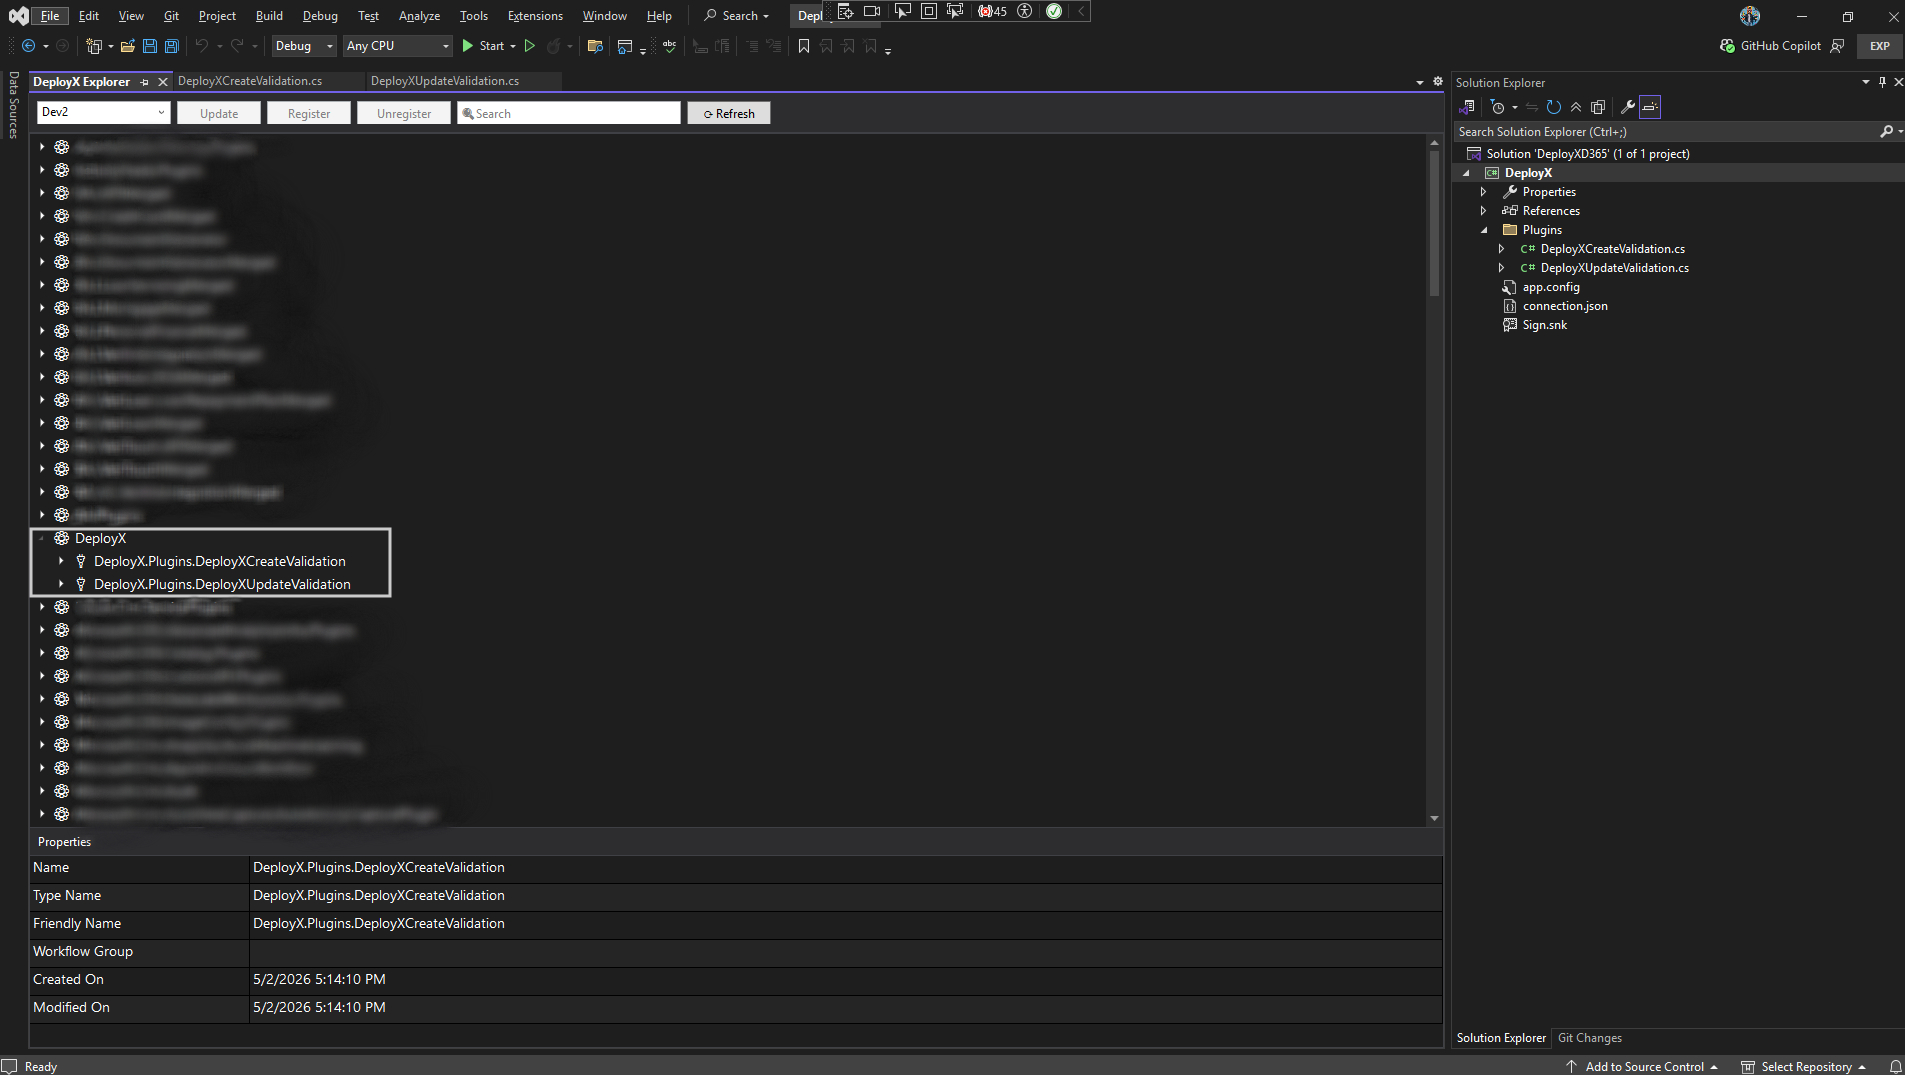This screenshot has width=1905, height=1075.
Task: Expand the Properties node in Solution Explorer
Action: [1484, 192]
